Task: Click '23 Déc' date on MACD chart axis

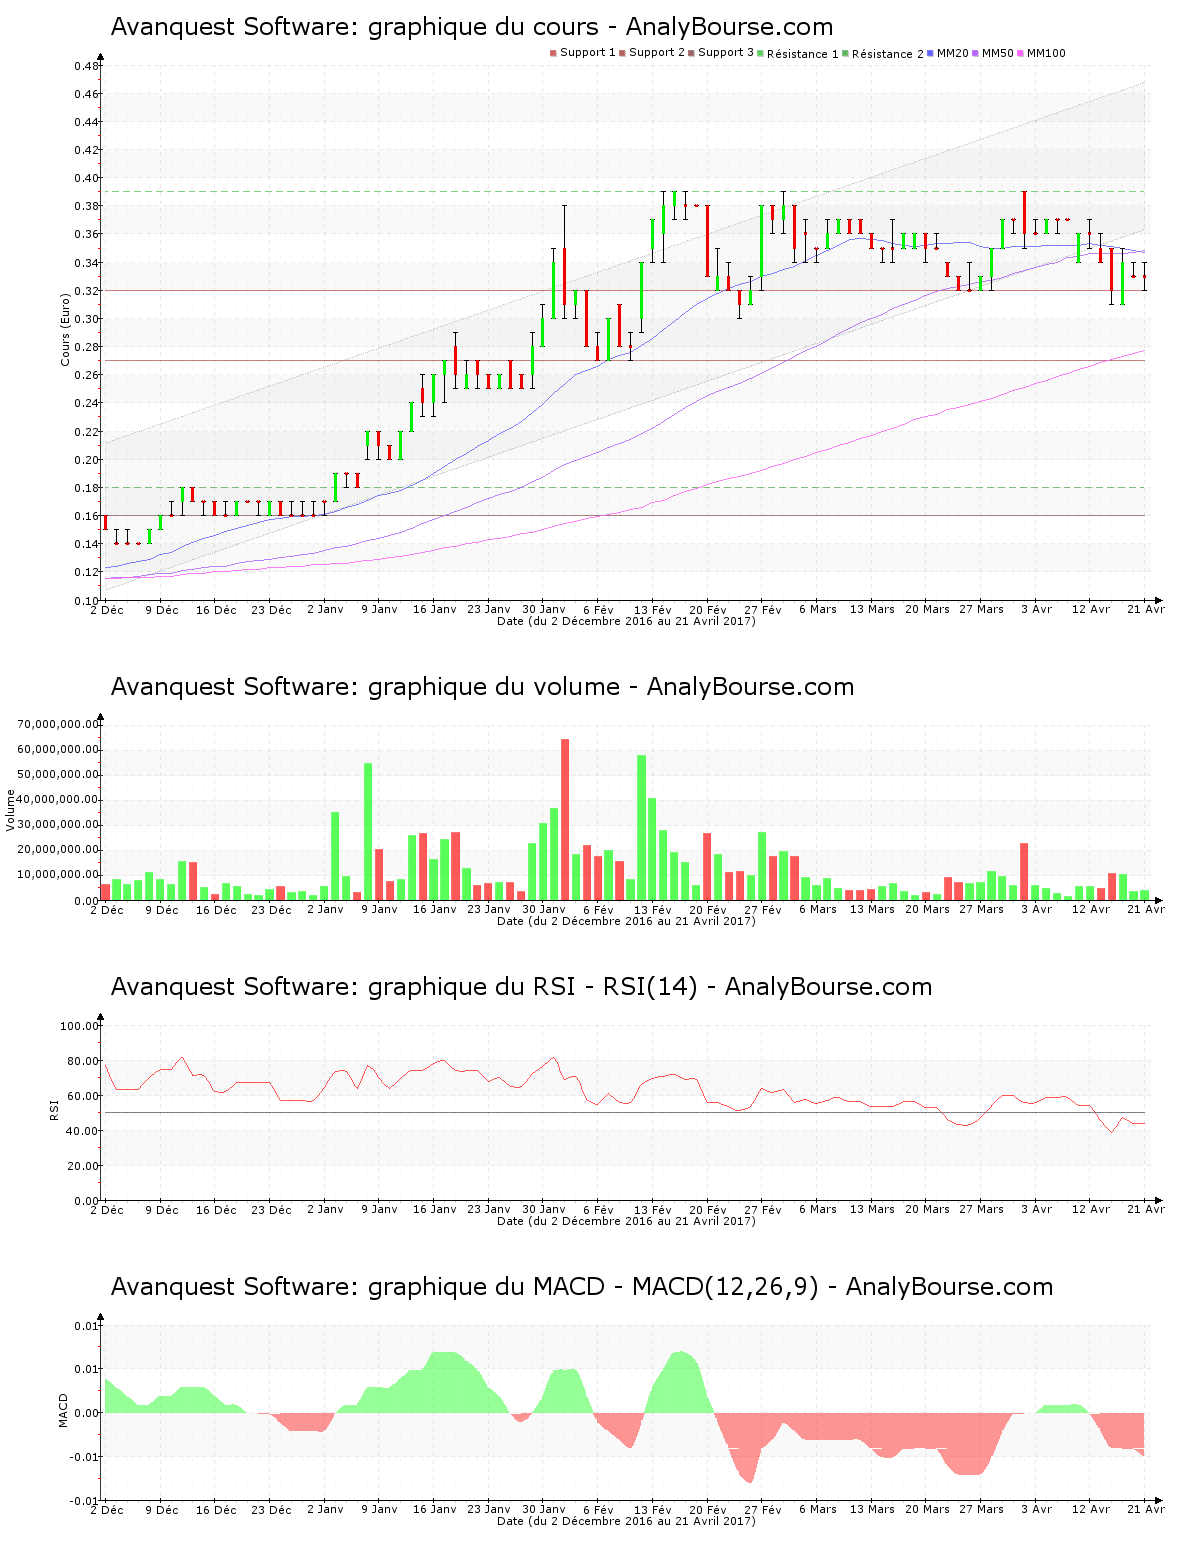Action: pyautogui.click(x=271, y=1510)
